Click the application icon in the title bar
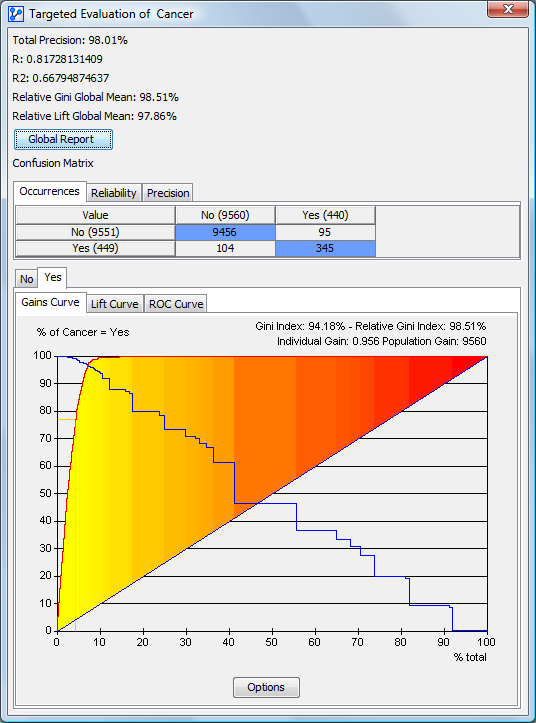 click(16, 14)
